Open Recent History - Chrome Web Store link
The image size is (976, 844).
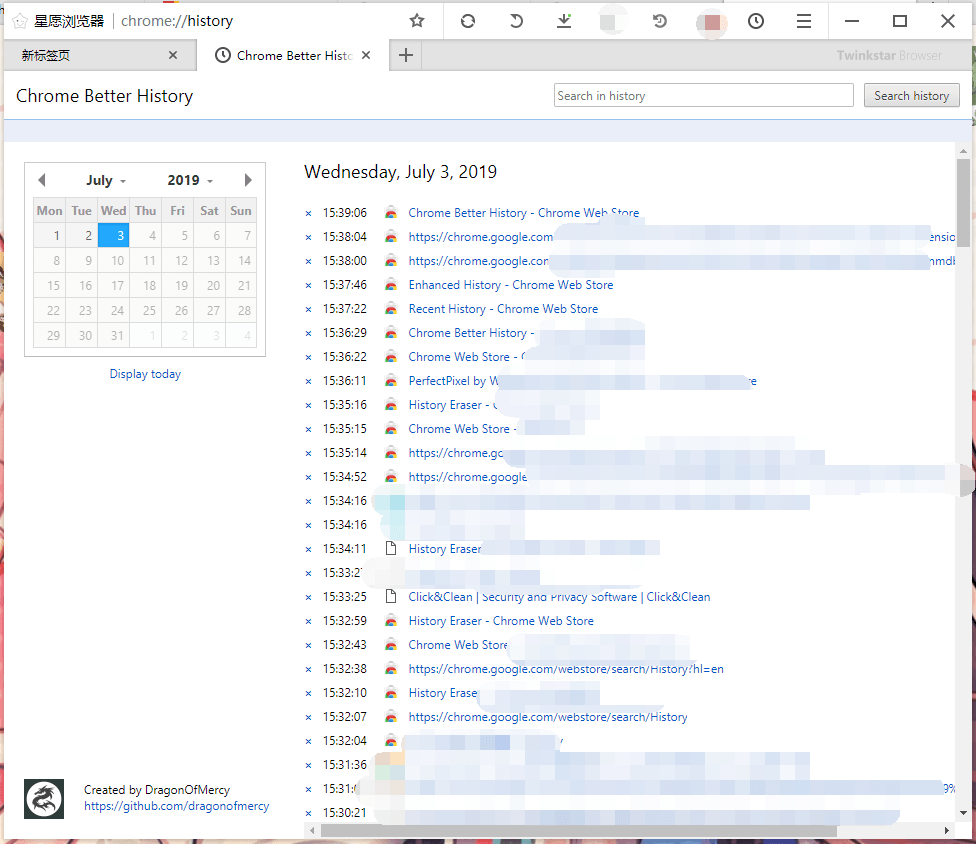[503, 309]
